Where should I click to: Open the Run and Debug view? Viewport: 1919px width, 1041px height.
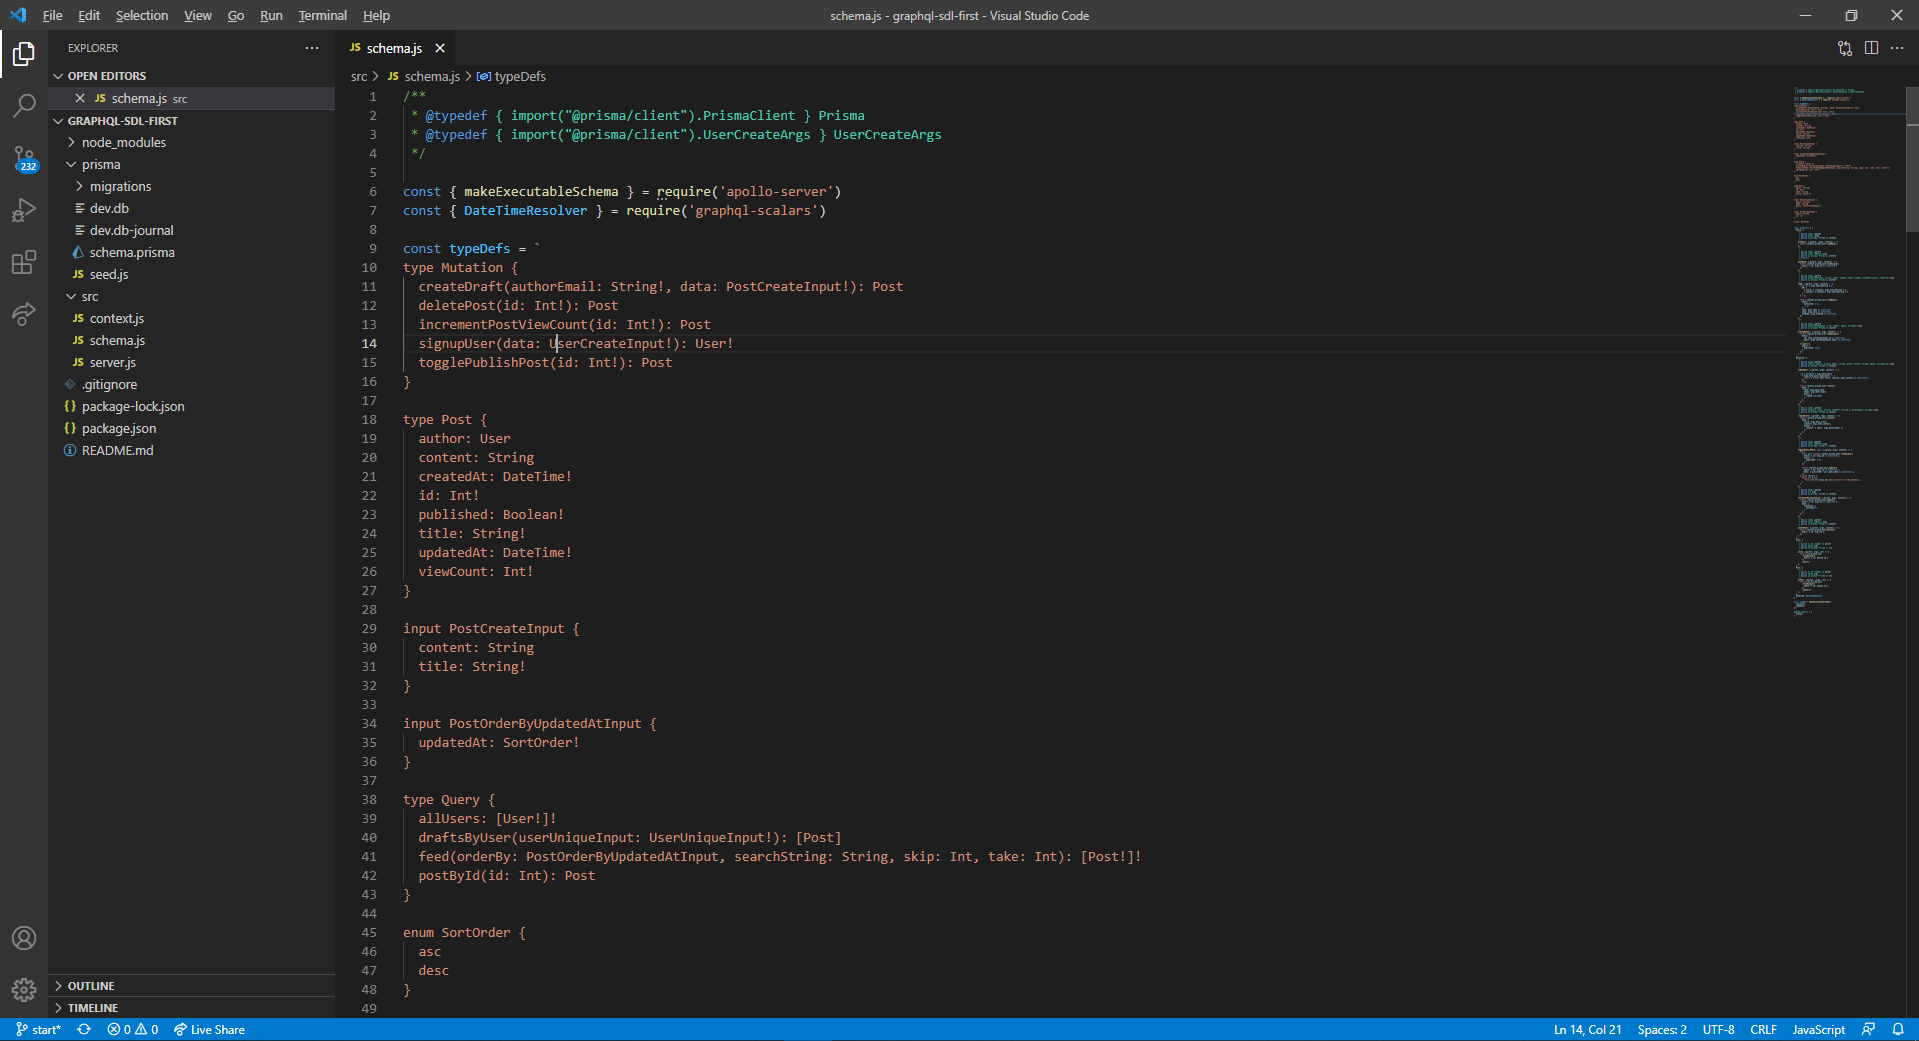click(24, 210)
